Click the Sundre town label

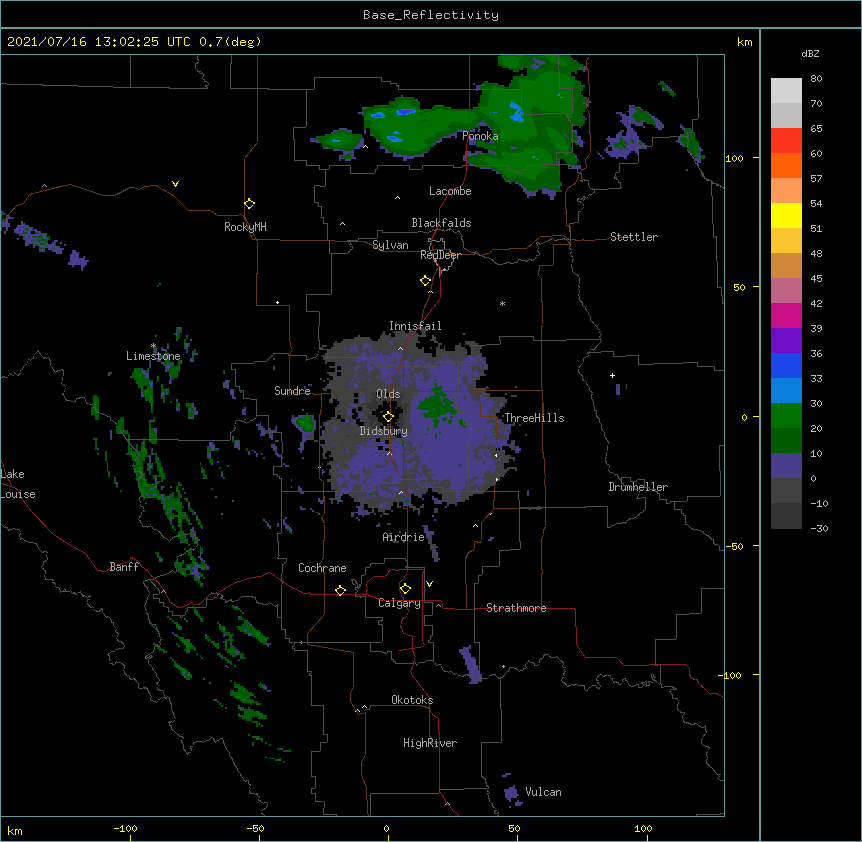pyautogui.click(x=292, y=391)
